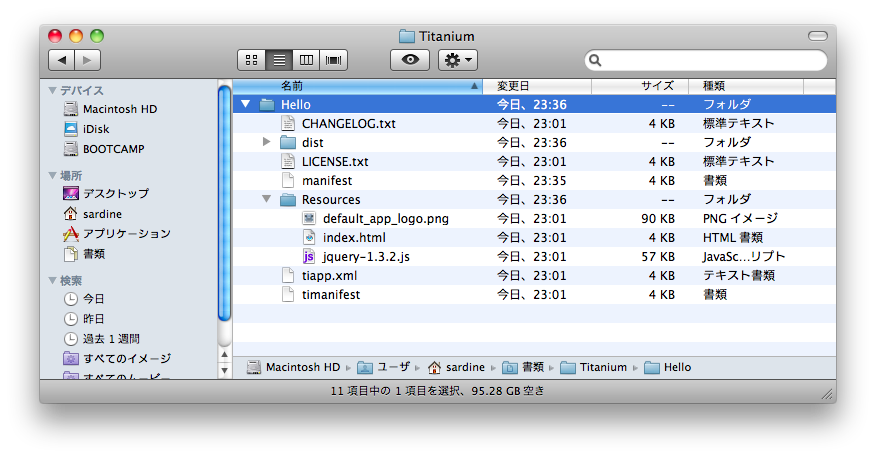876x458 pixels.
Task: Collapse the Hello folder disclosure triangle
Action: 245,104
